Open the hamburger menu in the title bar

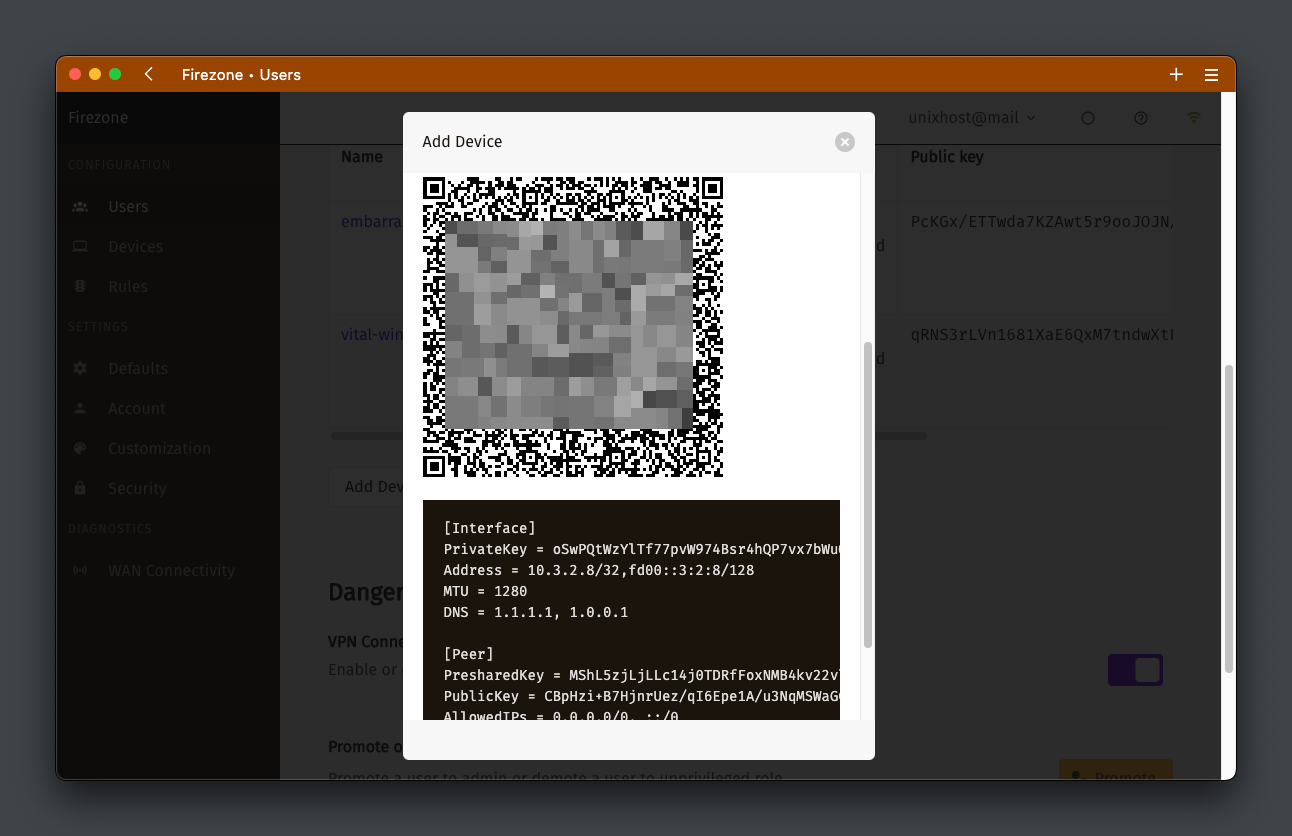1211,75
